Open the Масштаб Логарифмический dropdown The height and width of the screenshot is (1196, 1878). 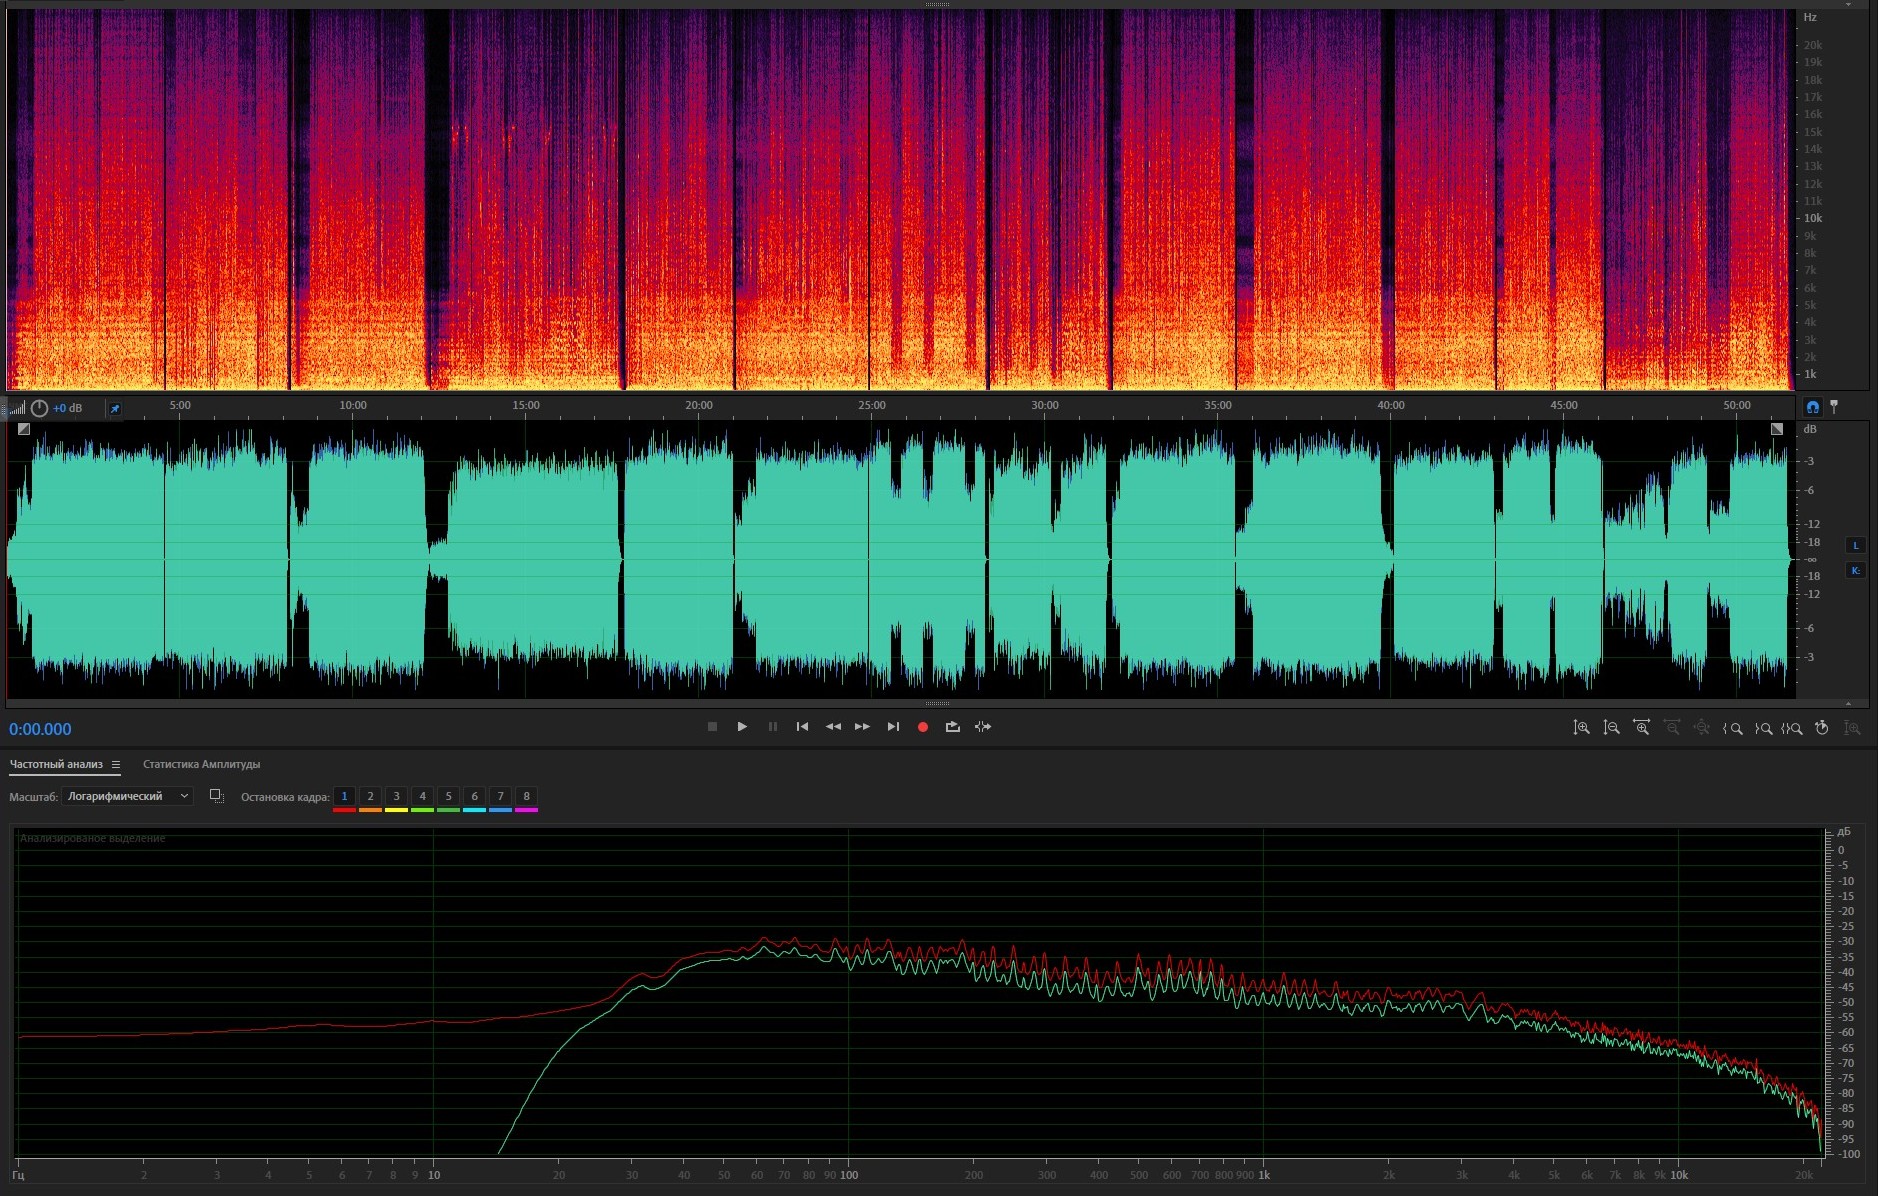coord(127,796)
